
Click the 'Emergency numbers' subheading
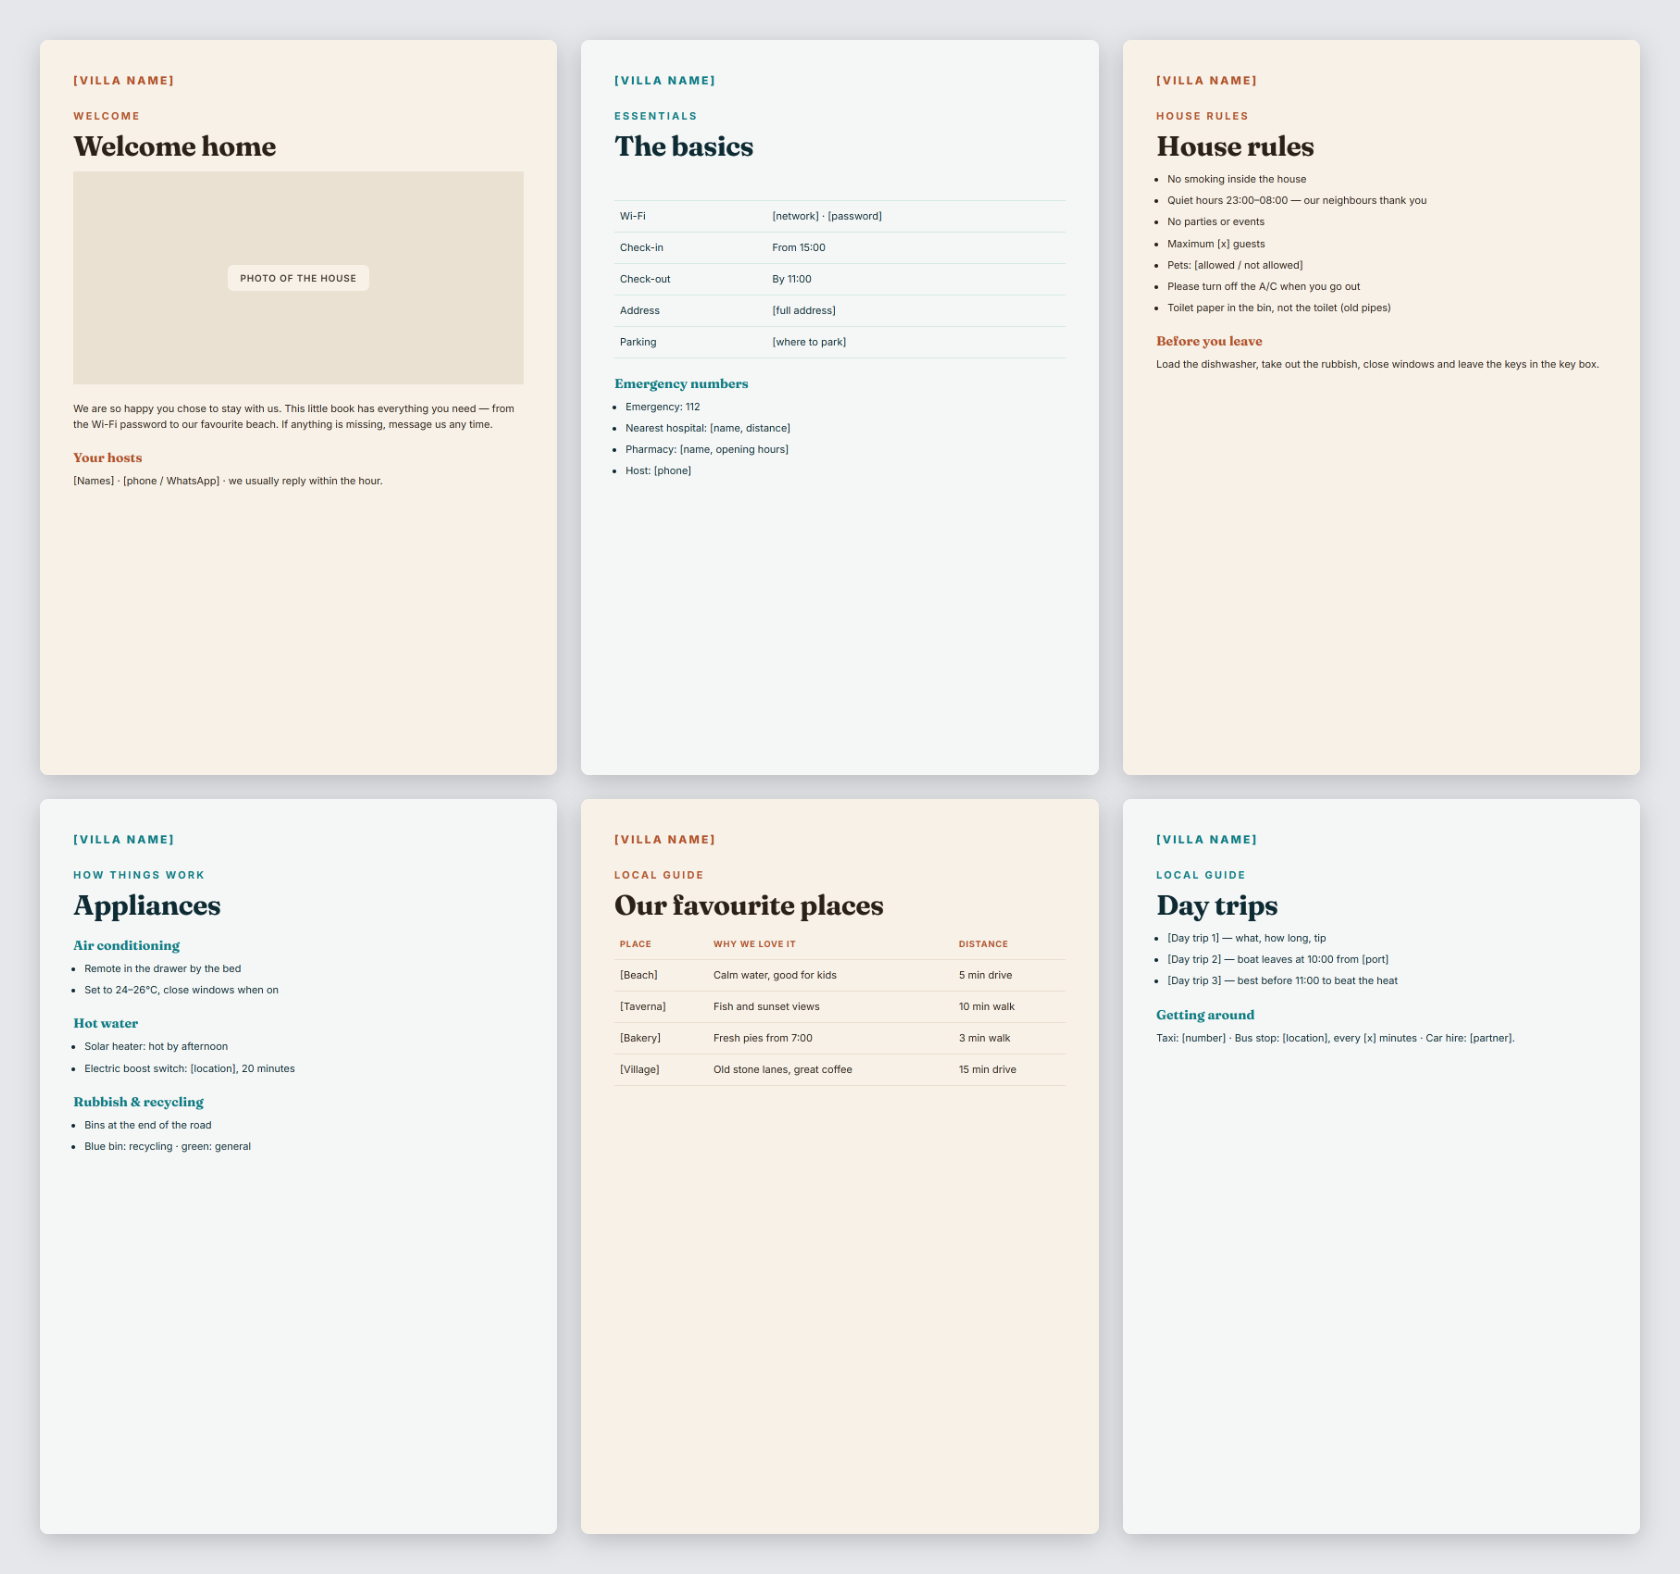[x=681, y=384]
